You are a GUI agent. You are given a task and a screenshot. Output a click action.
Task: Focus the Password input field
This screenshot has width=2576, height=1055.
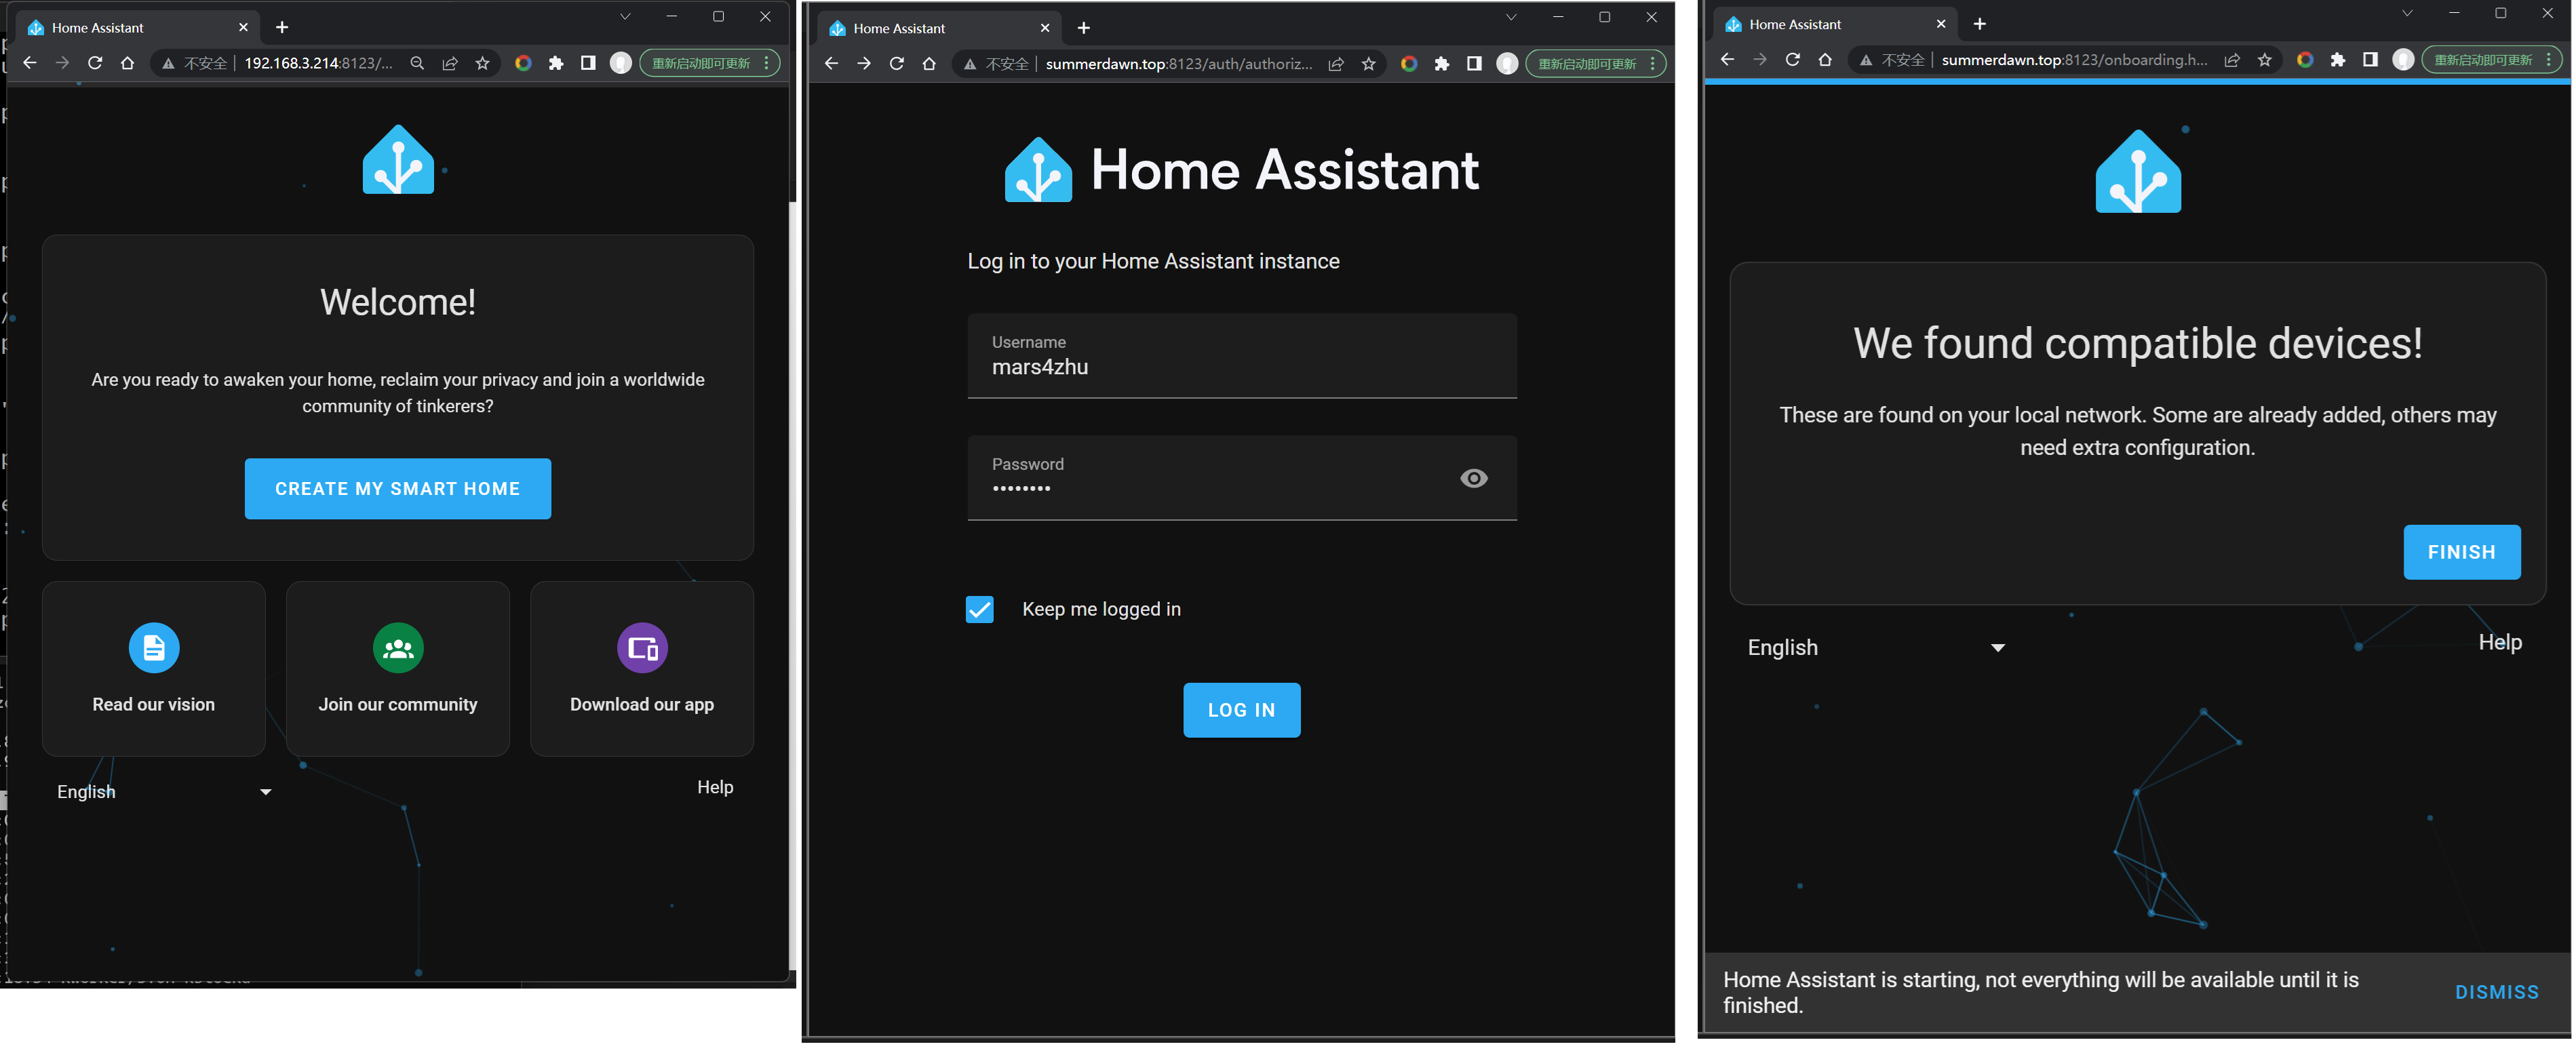[x=1242, y=478]
